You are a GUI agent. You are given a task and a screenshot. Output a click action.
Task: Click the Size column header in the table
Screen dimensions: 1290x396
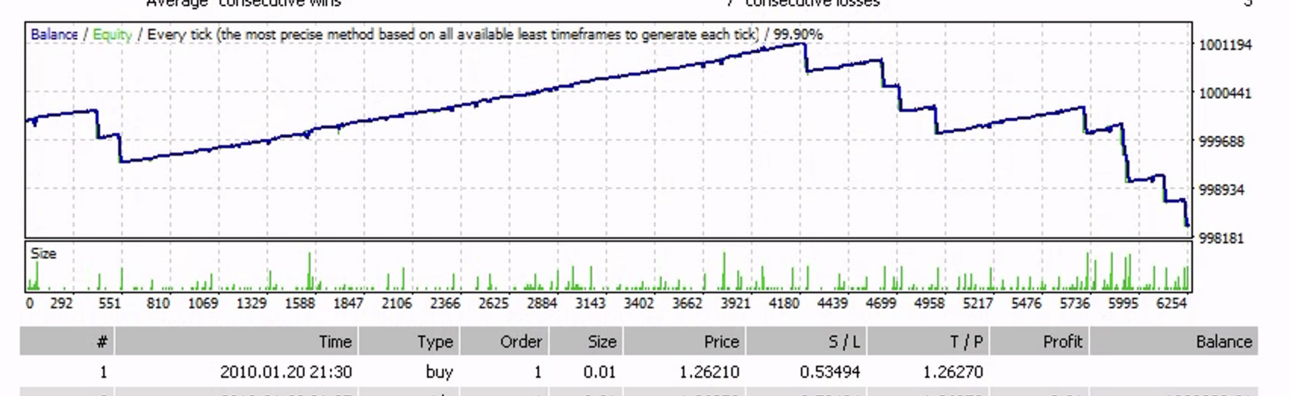tap(586, 341)
